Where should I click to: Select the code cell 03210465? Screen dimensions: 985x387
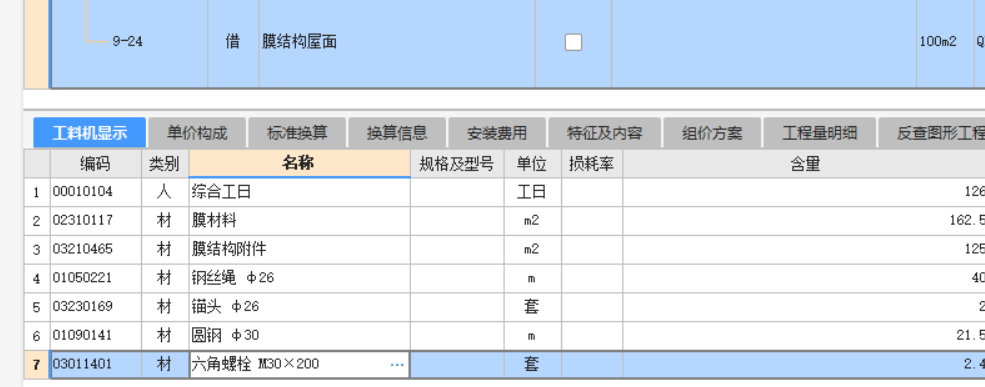point(95,249)
